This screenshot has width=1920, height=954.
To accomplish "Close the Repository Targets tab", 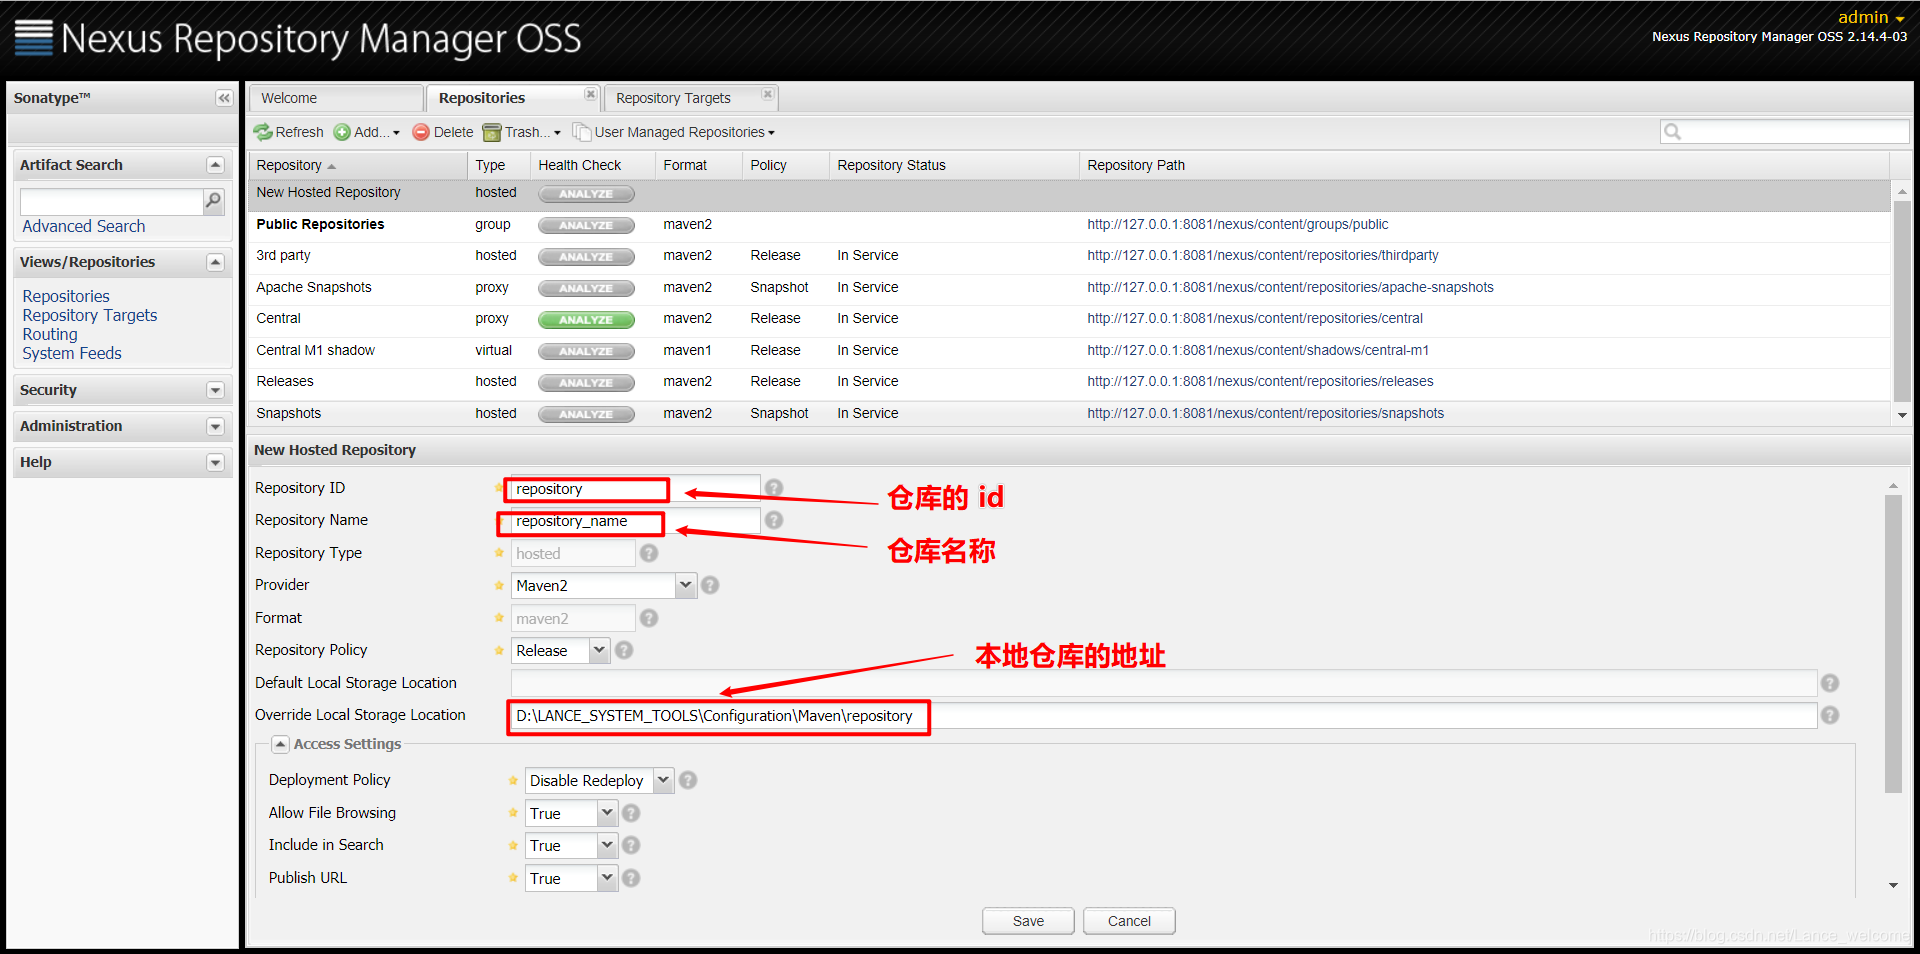I will [767, 94].
